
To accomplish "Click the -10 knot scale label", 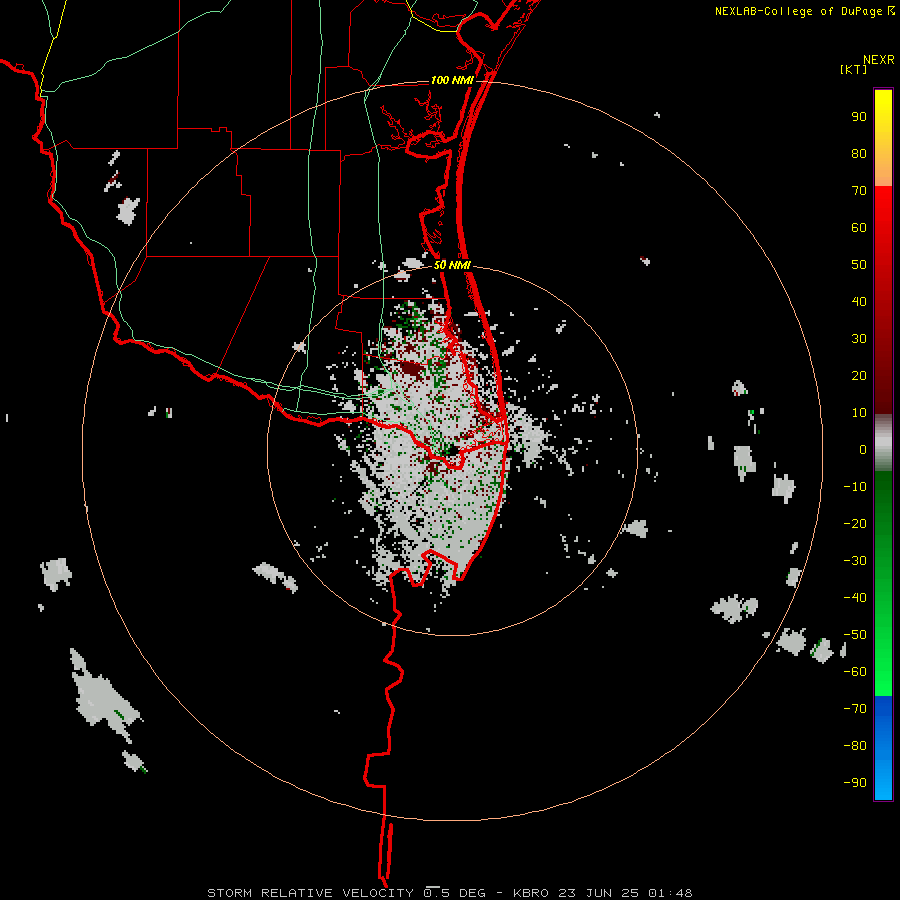I will click(x=855, y=487).
